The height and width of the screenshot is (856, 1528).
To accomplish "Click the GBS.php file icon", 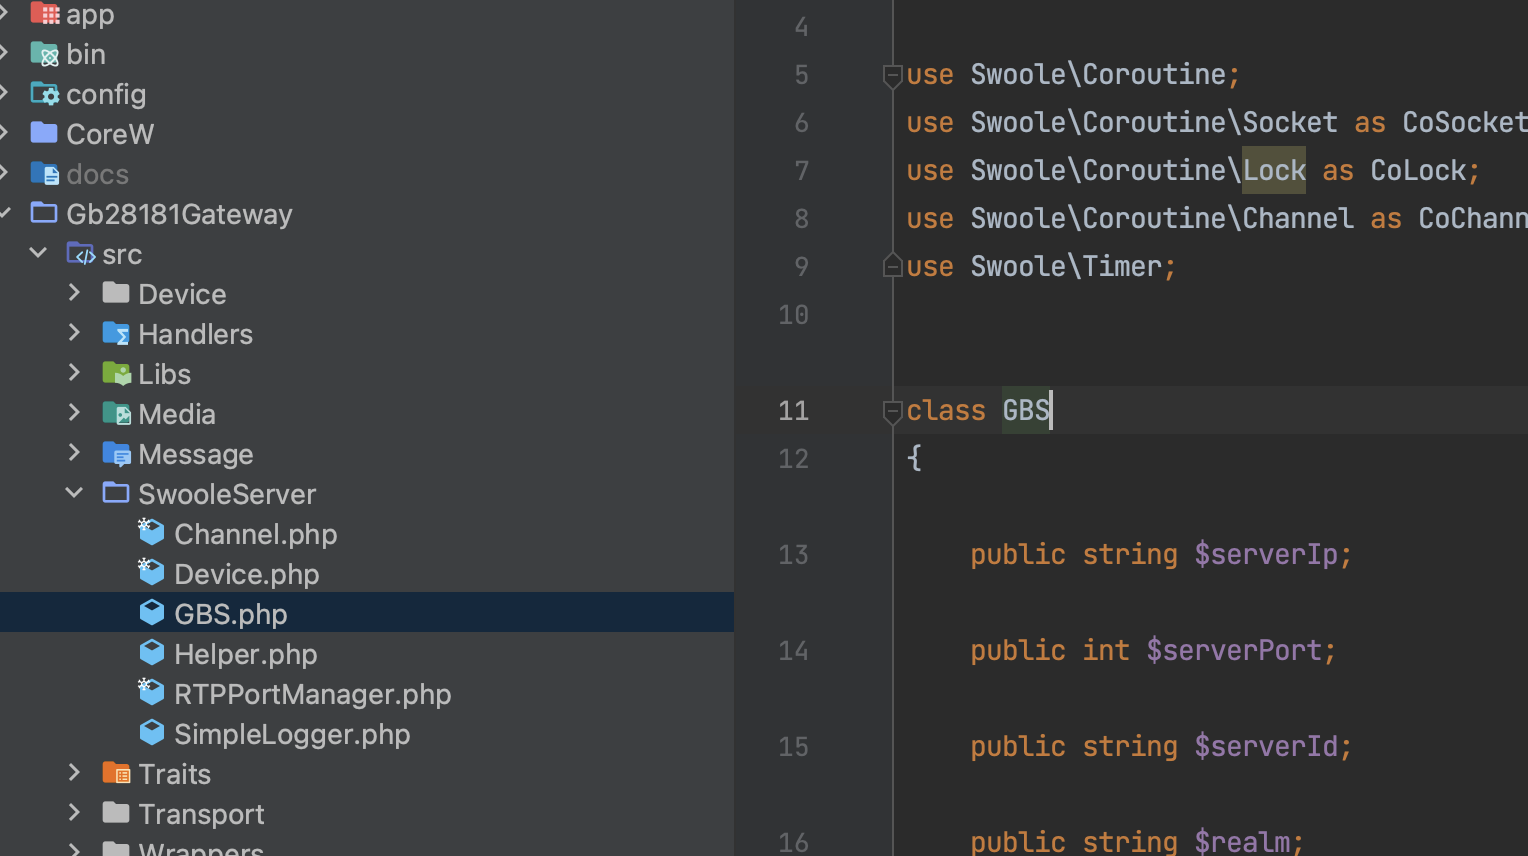I will [151, 612].
